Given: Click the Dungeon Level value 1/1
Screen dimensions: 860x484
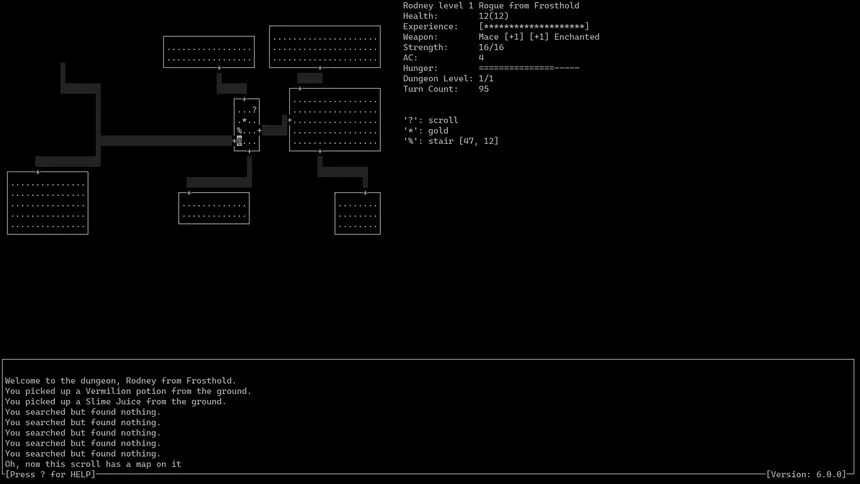Looking at the screenshot, I should 486,78.
